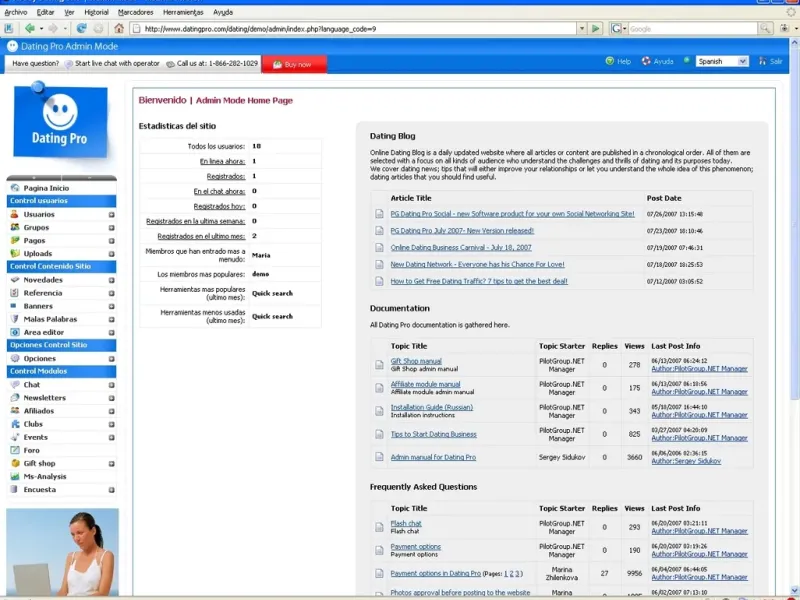Click the Novedades sidebar icon

(x=14, y=280)
